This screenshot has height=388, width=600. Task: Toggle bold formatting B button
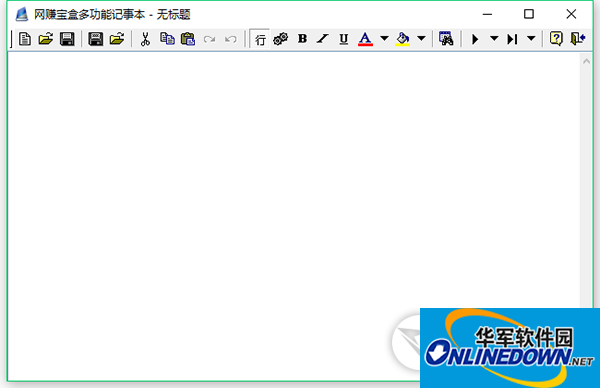coord(302,39)
